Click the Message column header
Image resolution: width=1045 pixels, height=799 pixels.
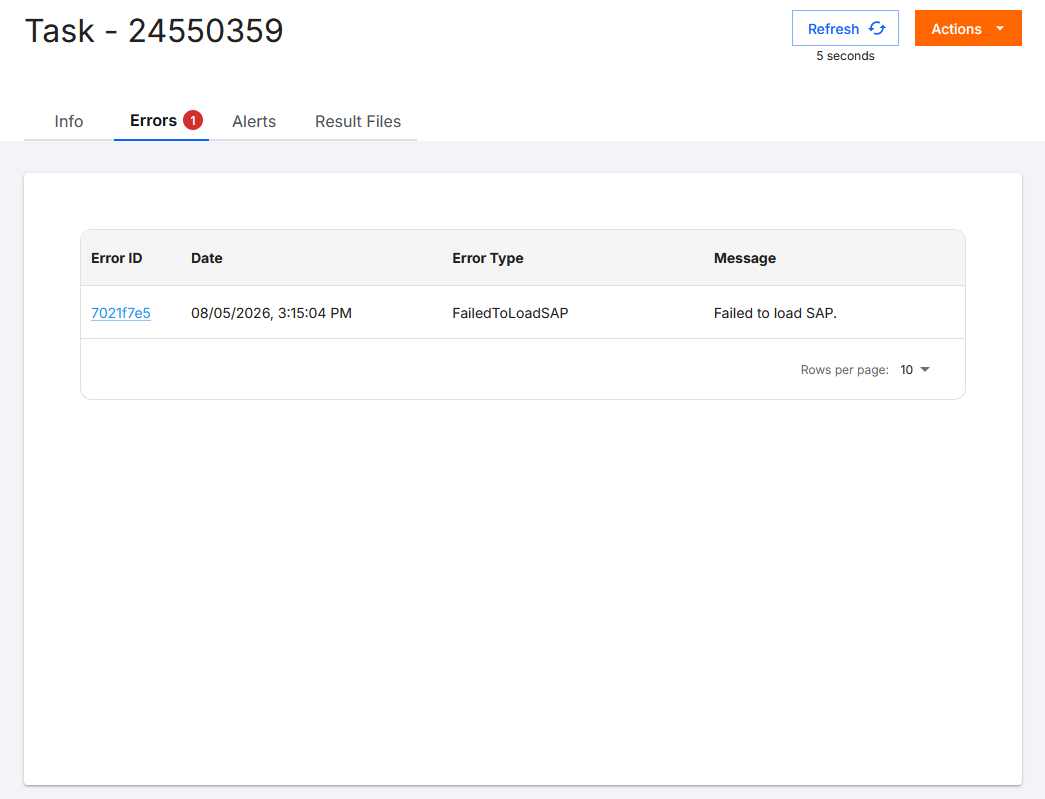(744, 258)
